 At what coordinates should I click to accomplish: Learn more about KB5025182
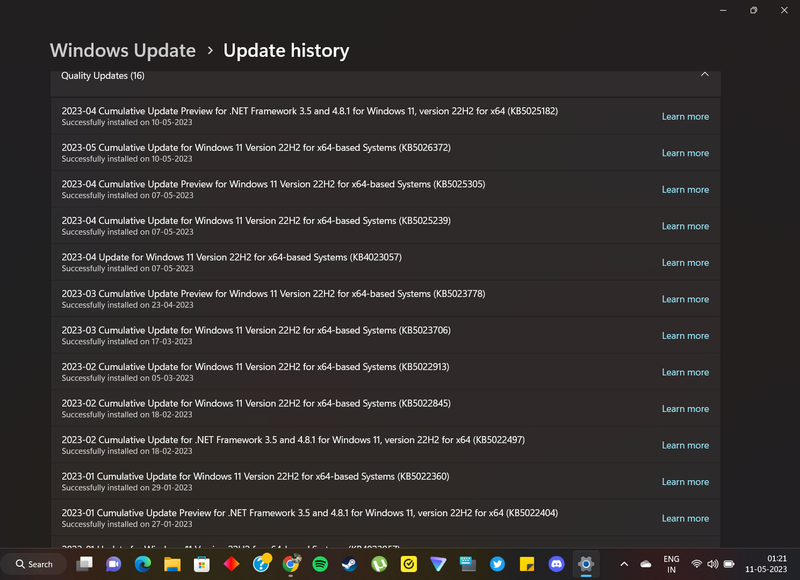pos(685,116)
